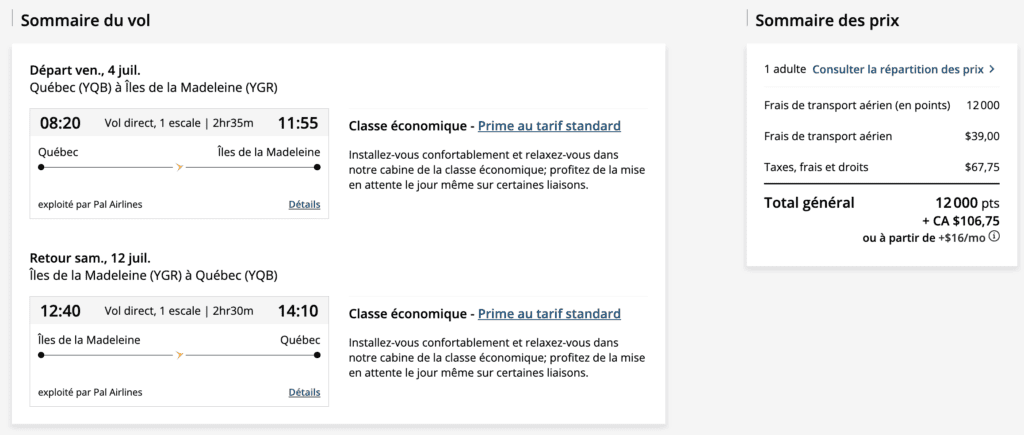
Task: Click the 'Retour sam., 12 juil.' label
Action: click(x=90, y=258)
